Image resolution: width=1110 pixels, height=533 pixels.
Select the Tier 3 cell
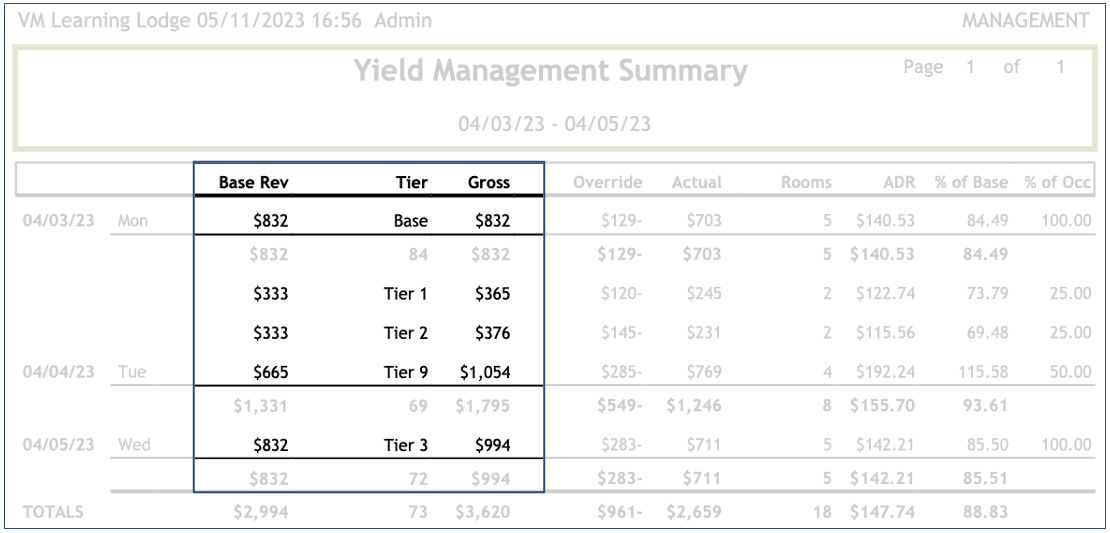(406, 445)
